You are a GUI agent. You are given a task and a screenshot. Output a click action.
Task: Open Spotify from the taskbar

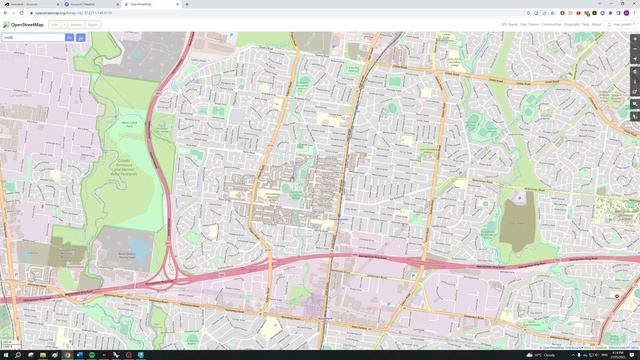pos(92,355)
